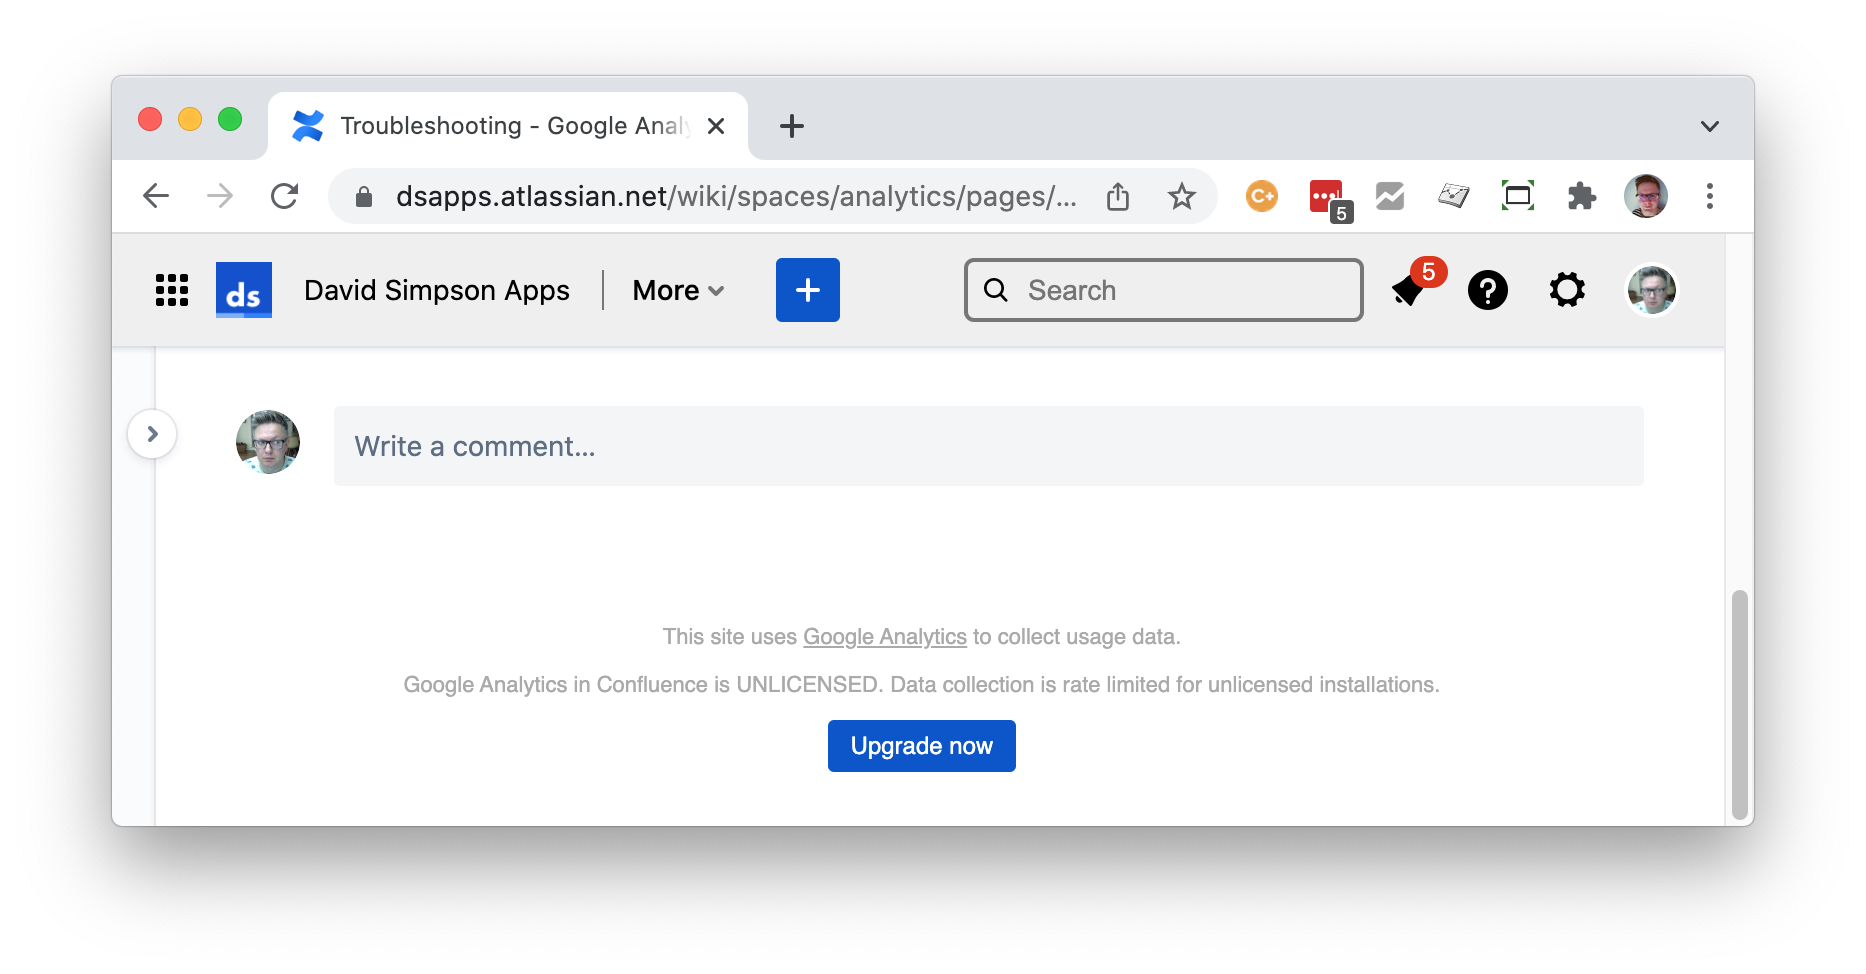The height and width of the screenshot is (974, 1866).
Task: Click the page vertical scrollbar
Action: coord(1739,704)
